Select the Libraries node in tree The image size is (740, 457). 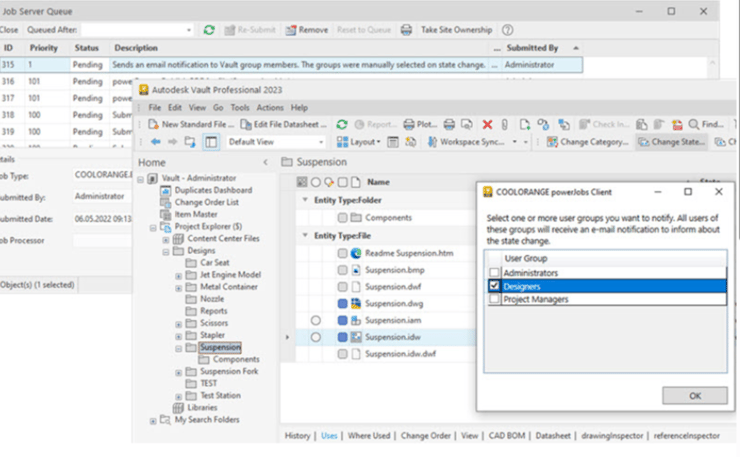click(202, 407)
